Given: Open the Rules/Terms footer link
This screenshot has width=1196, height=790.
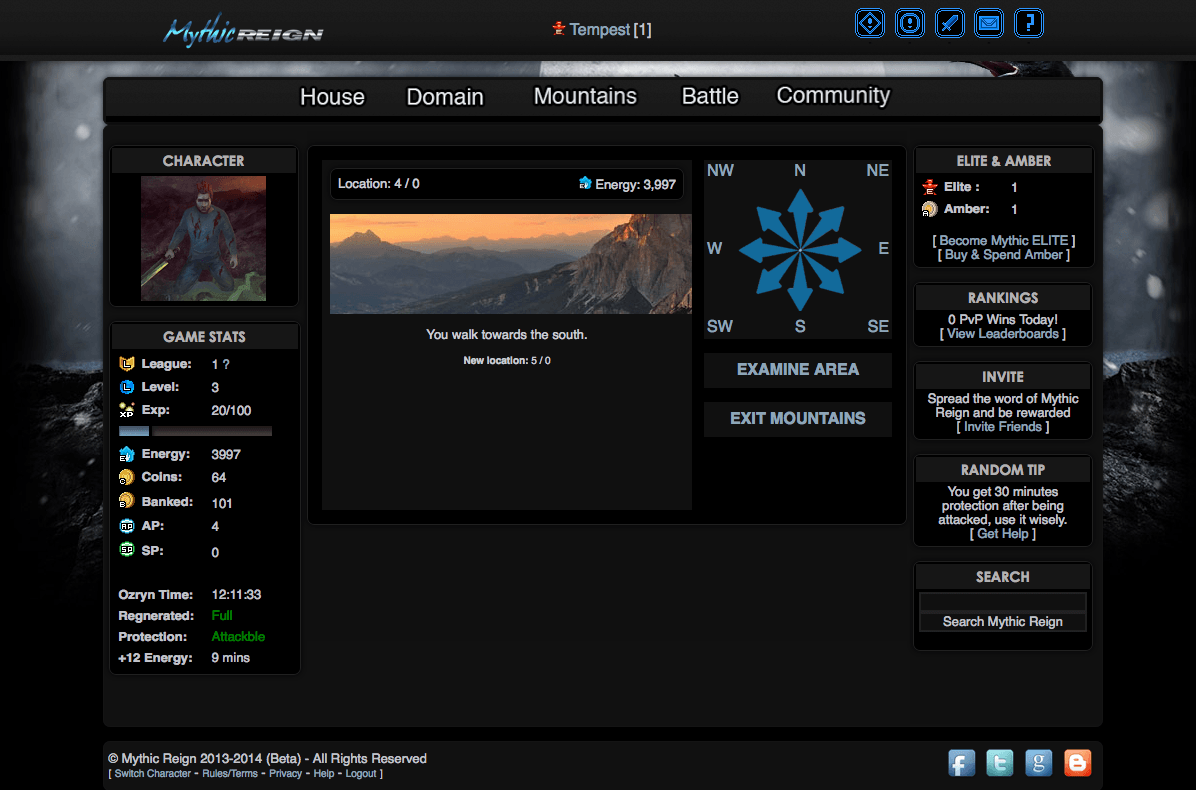Looking at the screenshot, I should [x=230, y=773].
